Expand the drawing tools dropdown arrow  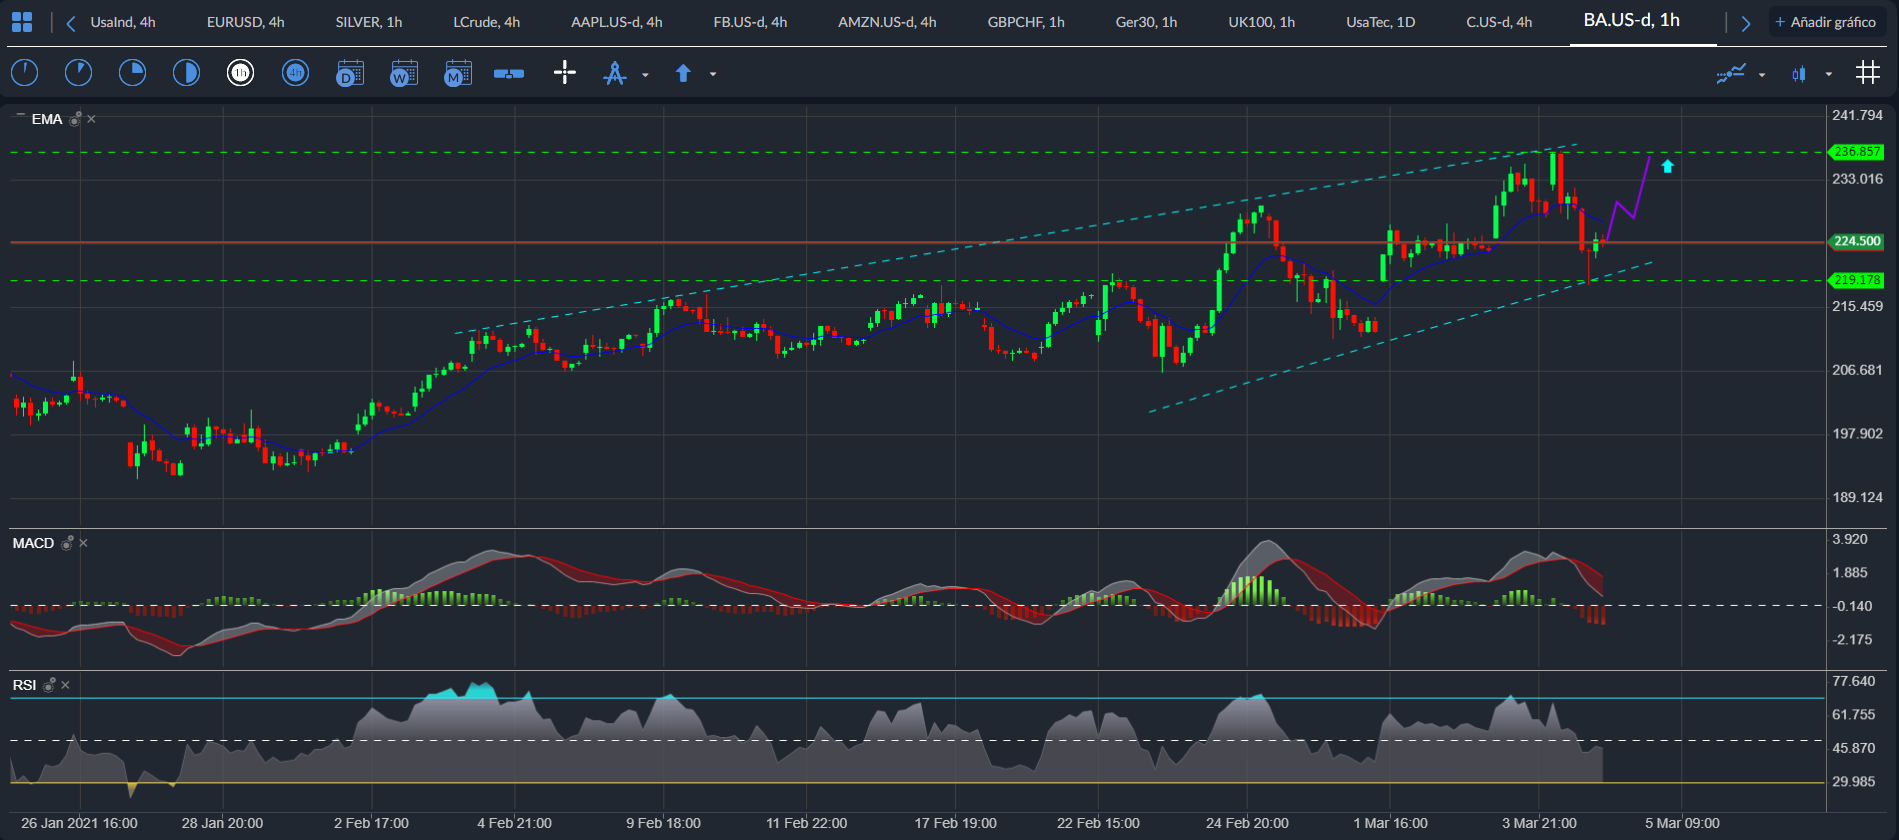point(645,74)
